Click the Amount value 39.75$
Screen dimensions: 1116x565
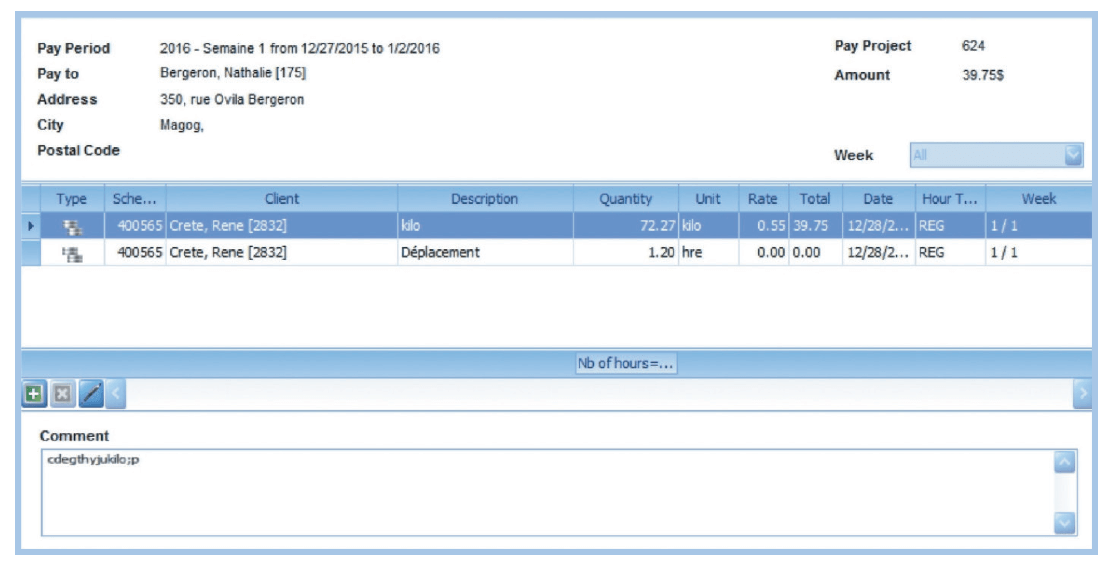click(983, 75)
